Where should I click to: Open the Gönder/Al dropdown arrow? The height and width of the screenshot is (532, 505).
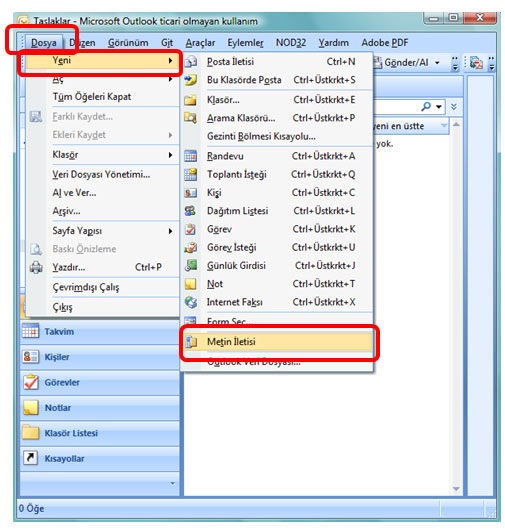[x=437, y=63]
